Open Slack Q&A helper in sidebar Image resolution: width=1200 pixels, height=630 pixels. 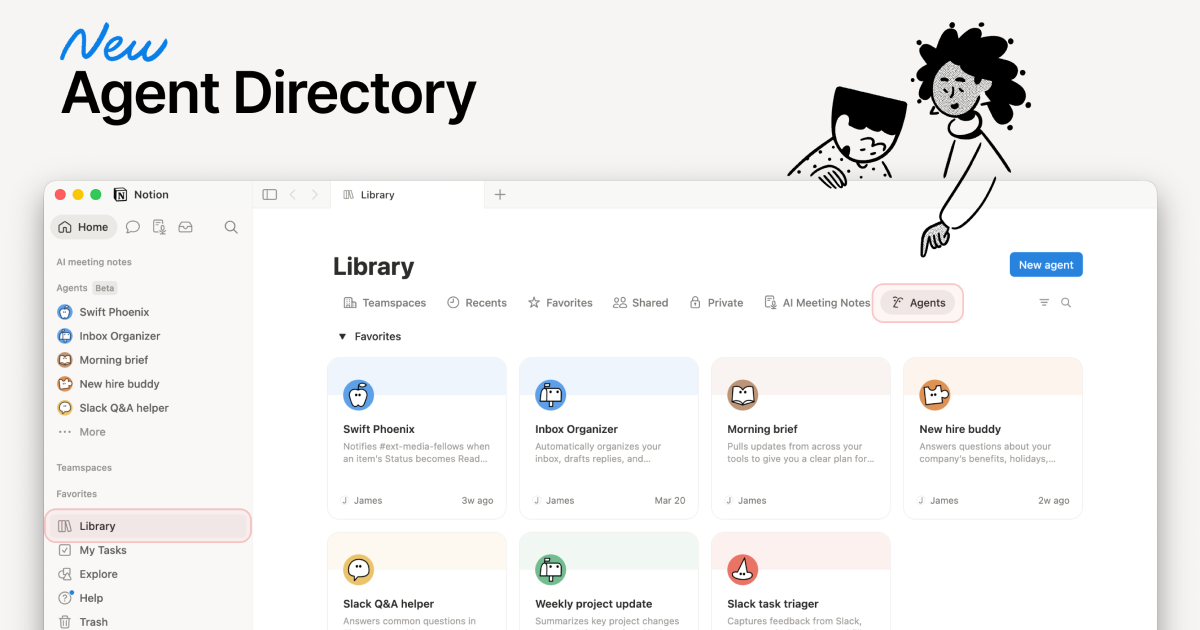click(124, 408)
